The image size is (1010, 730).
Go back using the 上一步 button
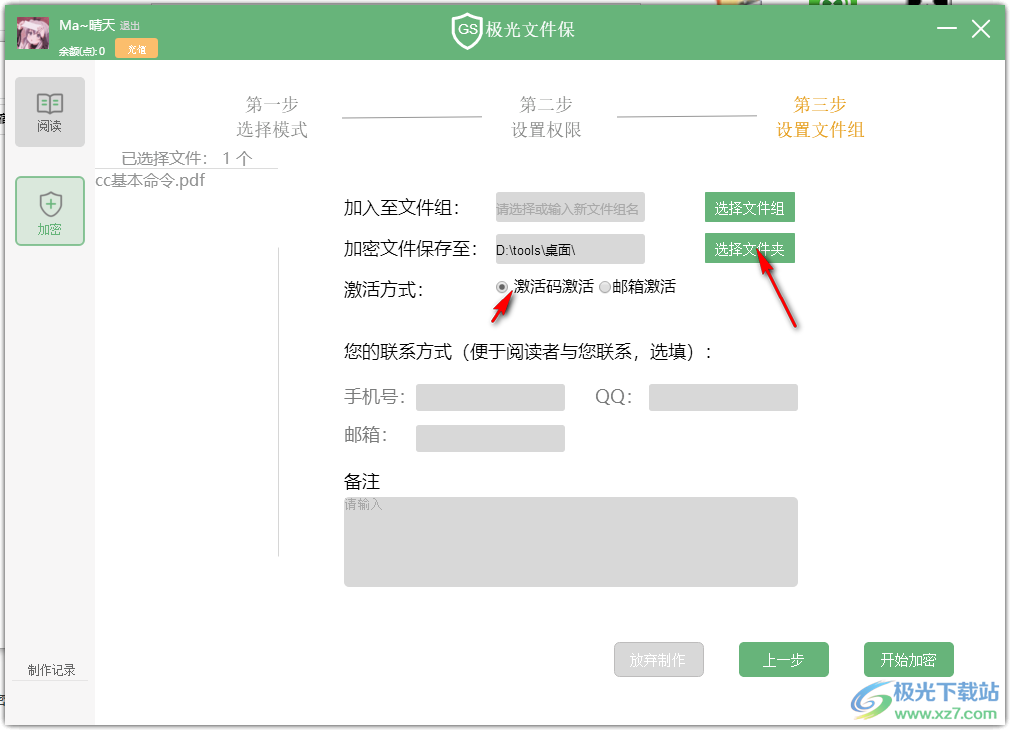pos(783,659)
